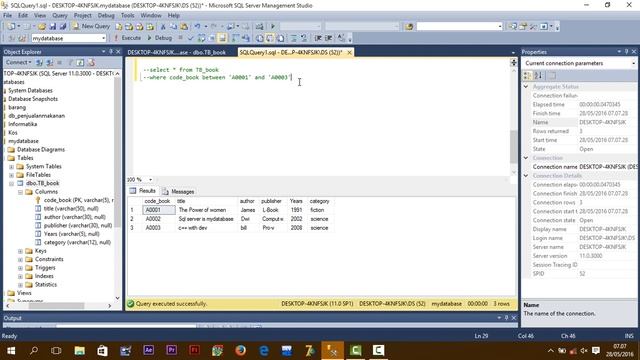Viewport: 640px width, 360px height.
Task: Click the 'The Power of women' title cell
Action: pyautogui.click(x=202, y=210)
